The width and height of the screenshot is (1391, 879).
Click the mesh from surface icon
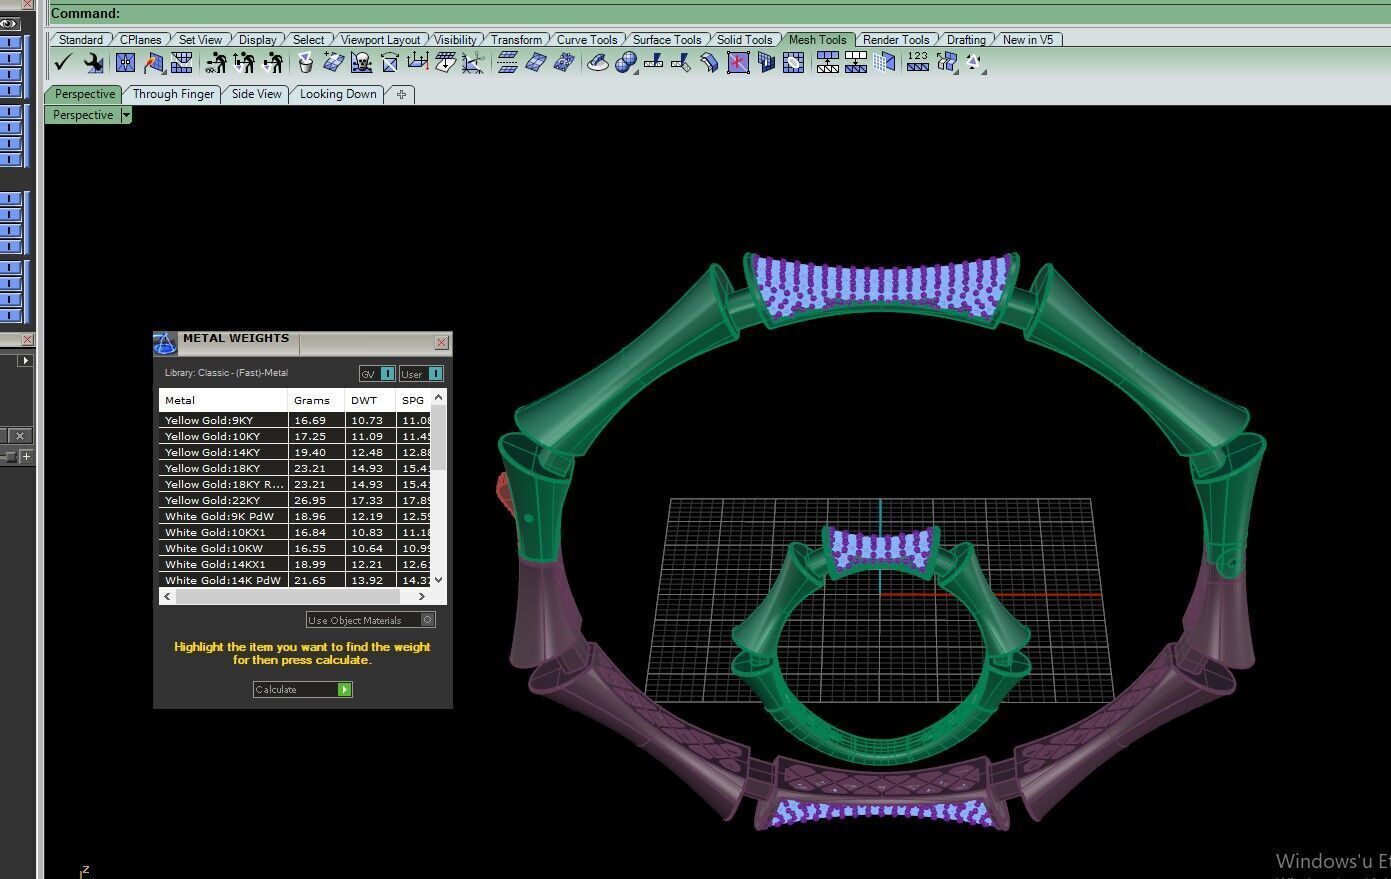coord(153,63)
